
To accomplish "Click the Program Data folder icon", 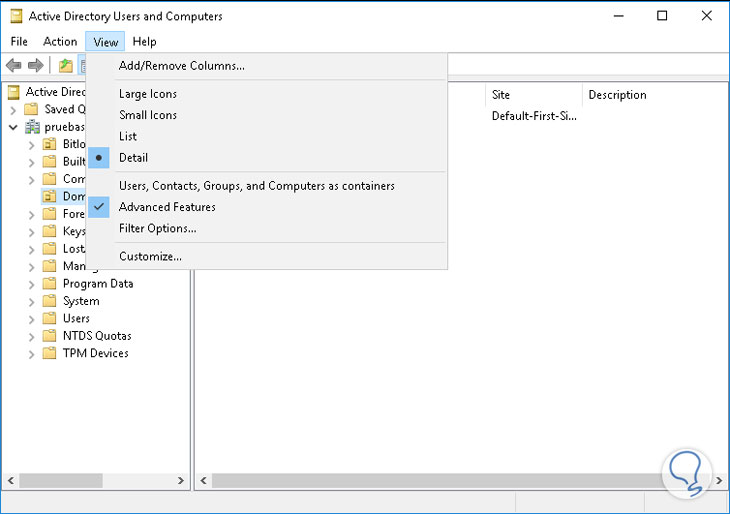I will (49, 284).
